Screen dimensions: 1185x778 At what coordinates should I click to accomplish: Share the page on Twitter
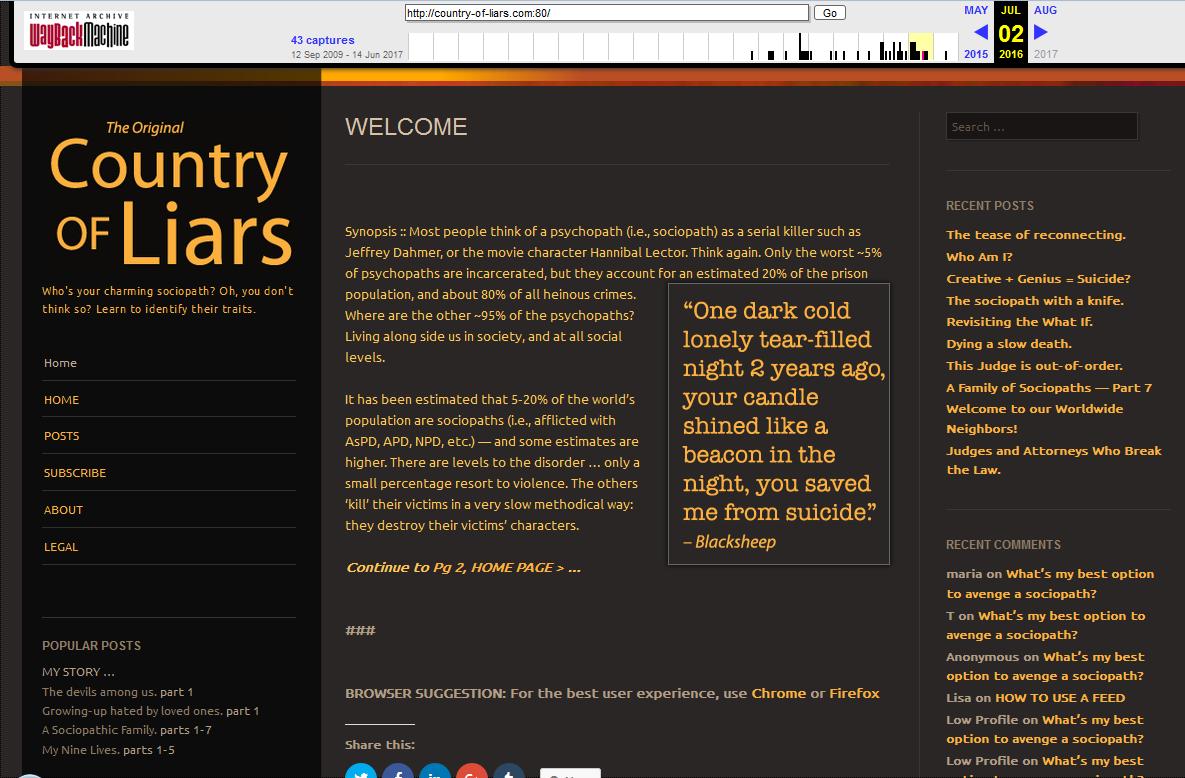click(x=361, y=773)
